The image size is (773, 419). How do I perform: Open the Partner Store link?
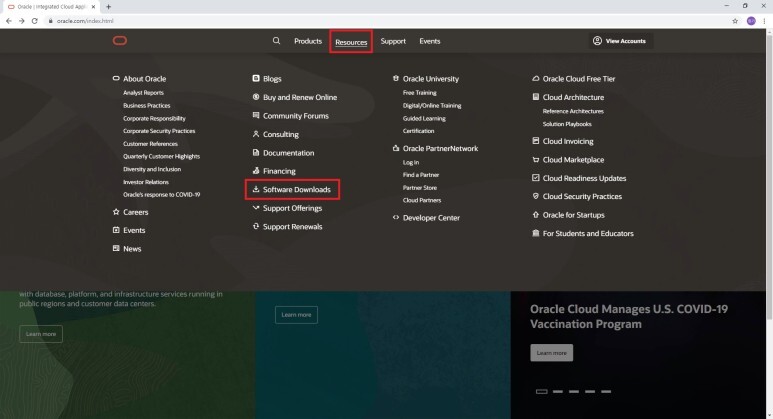tap(420, 187)
